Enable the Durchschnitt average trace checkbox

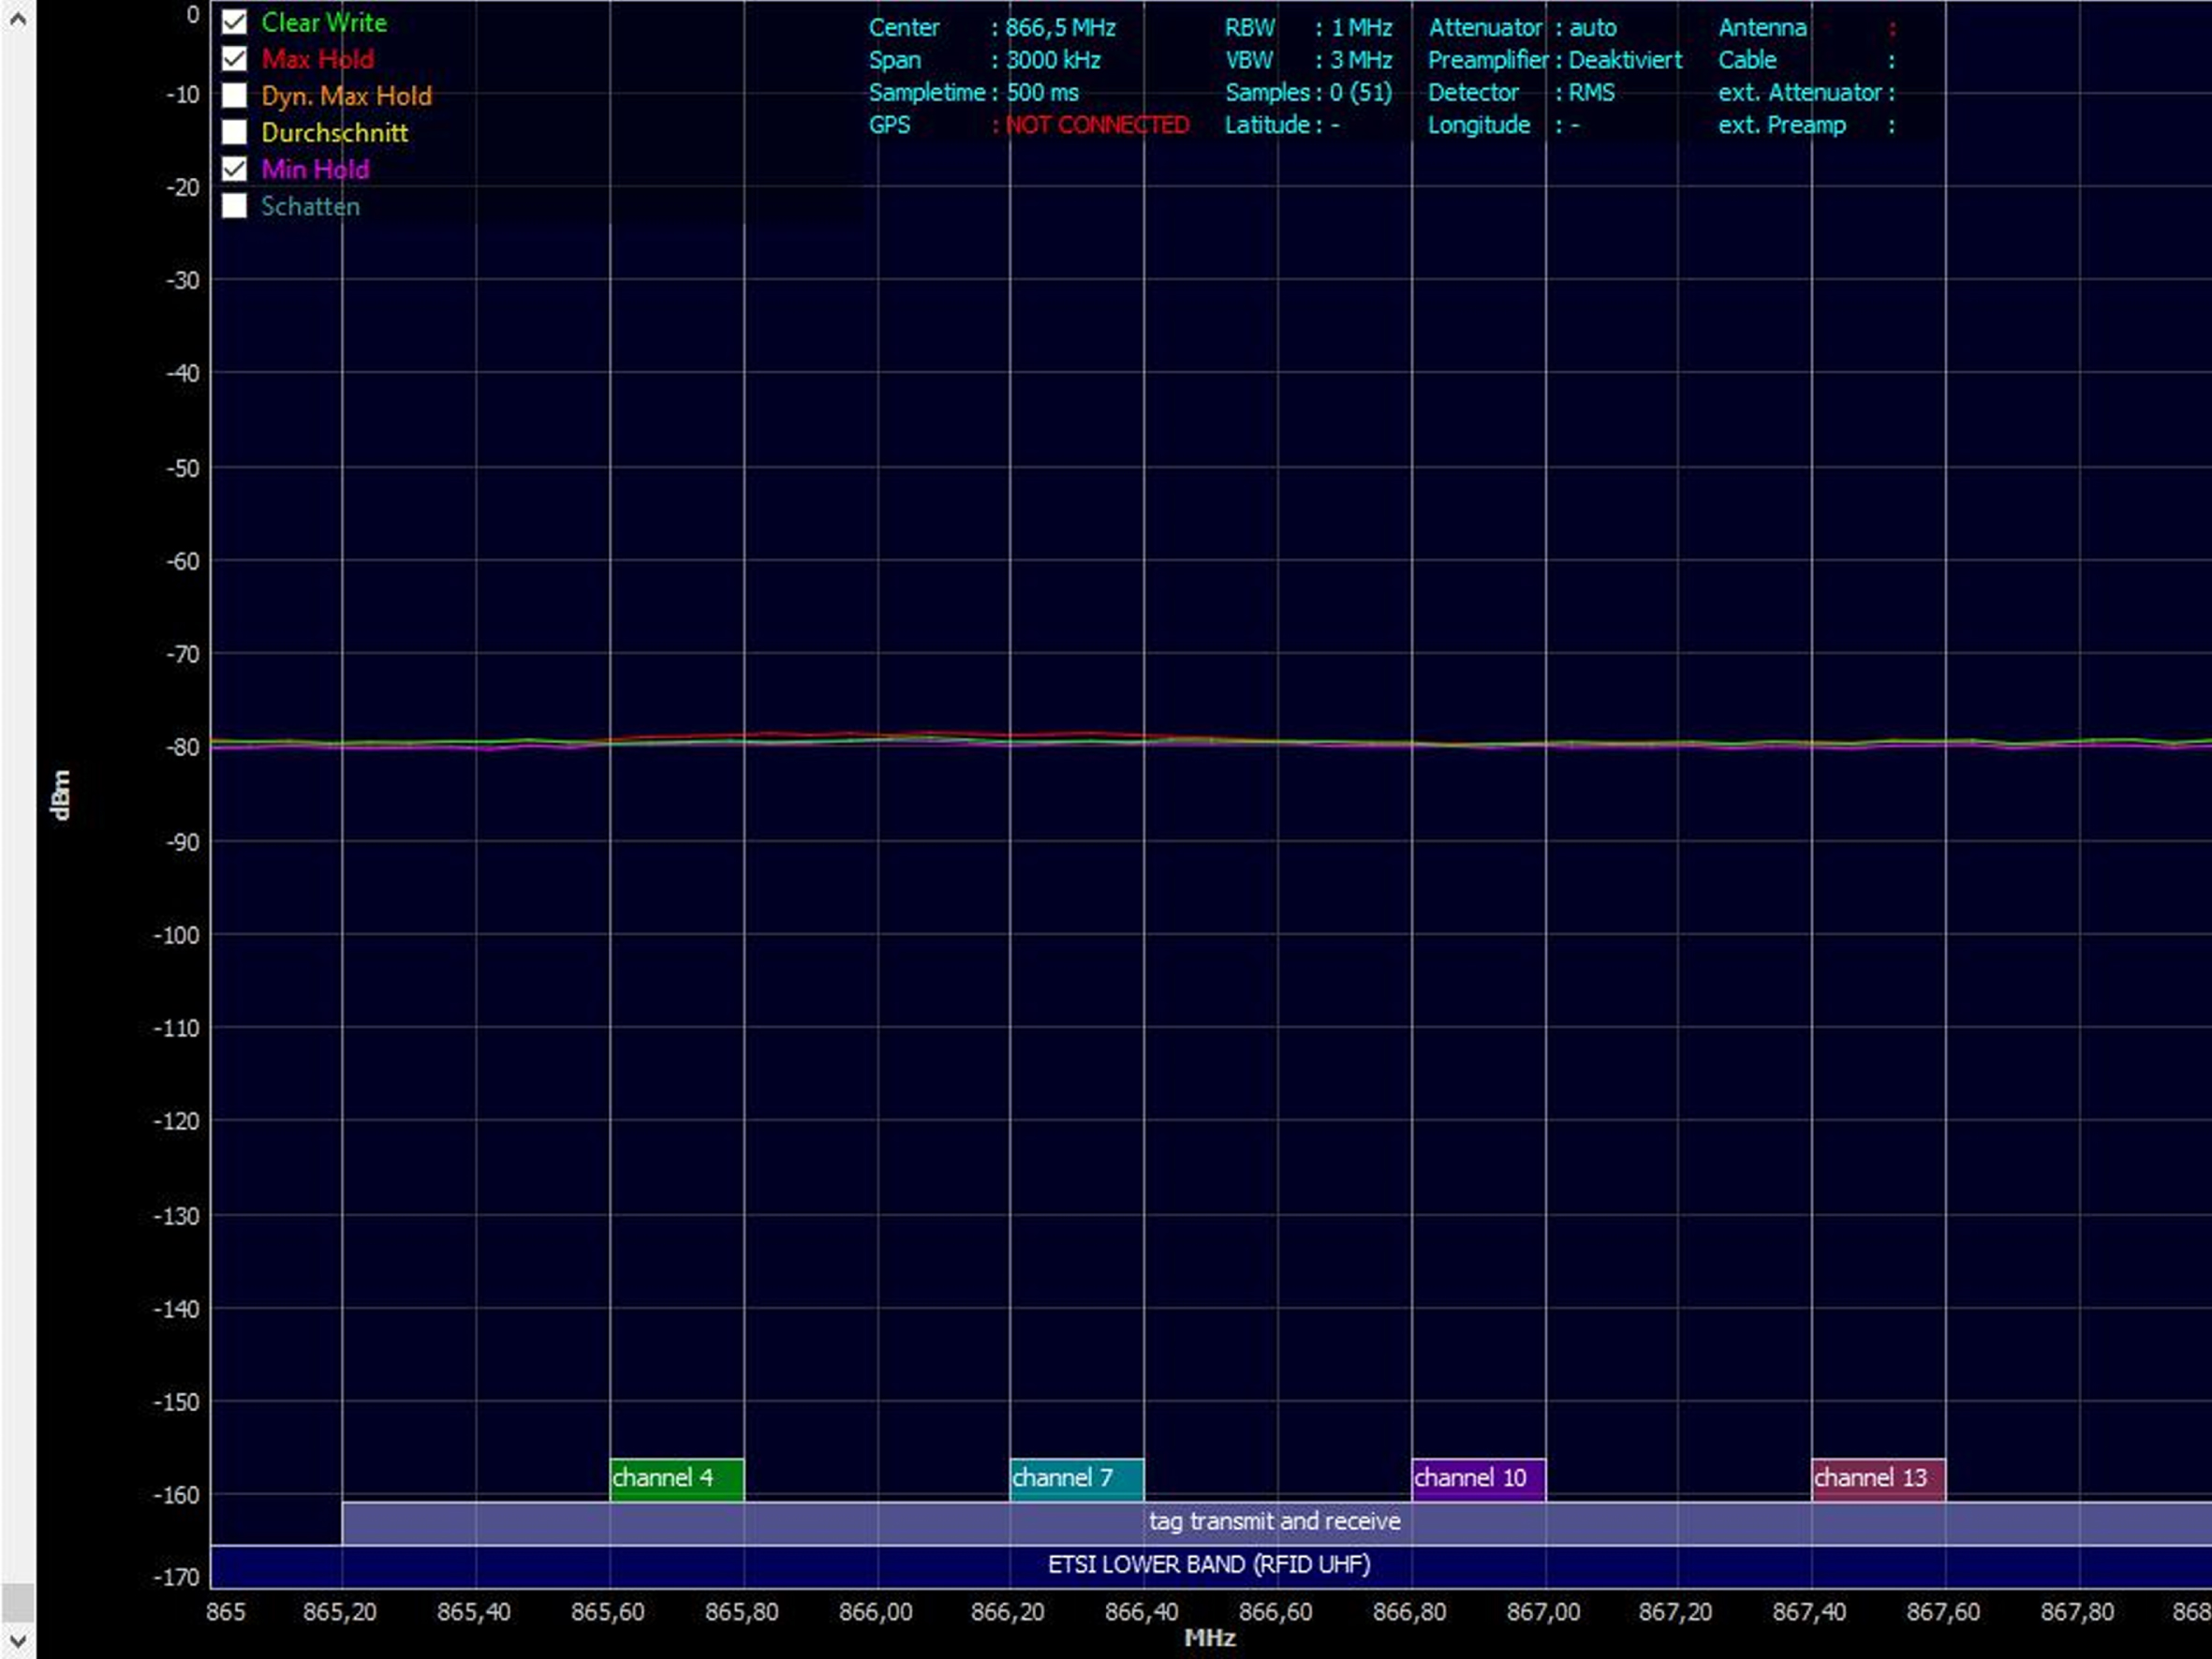[234, 132]
